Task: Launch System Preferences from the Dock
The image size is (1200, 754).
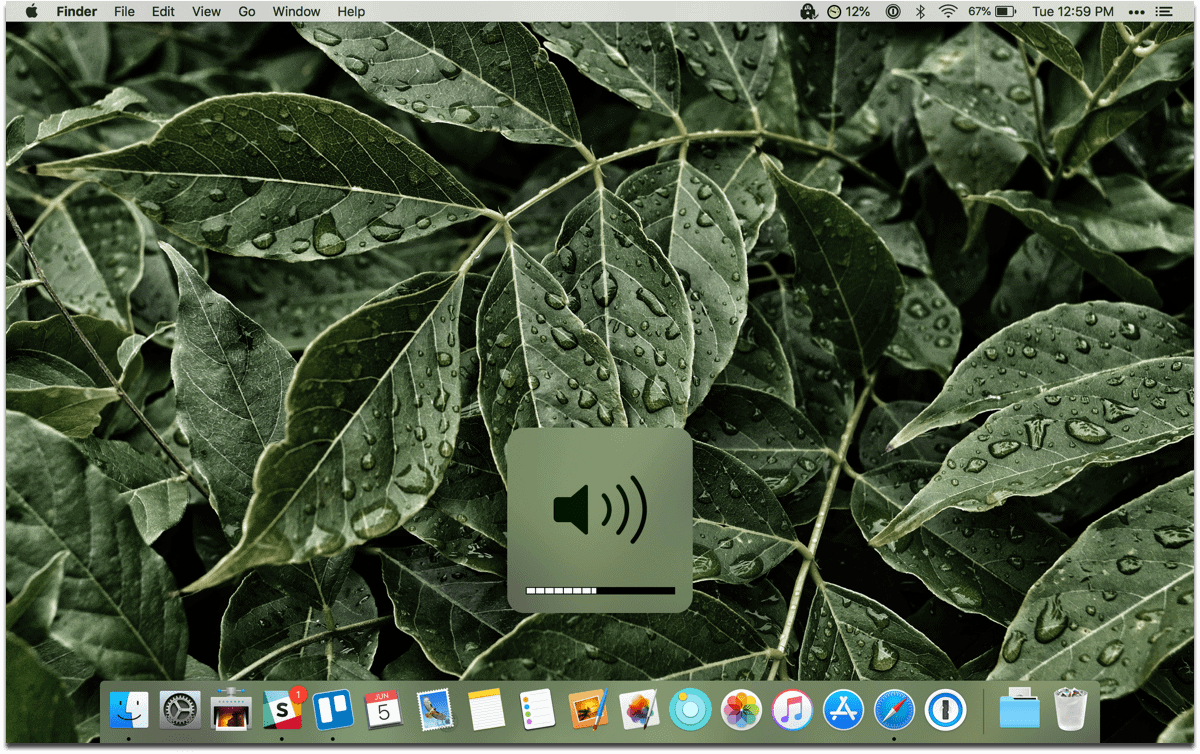Action: coord(180,710)
